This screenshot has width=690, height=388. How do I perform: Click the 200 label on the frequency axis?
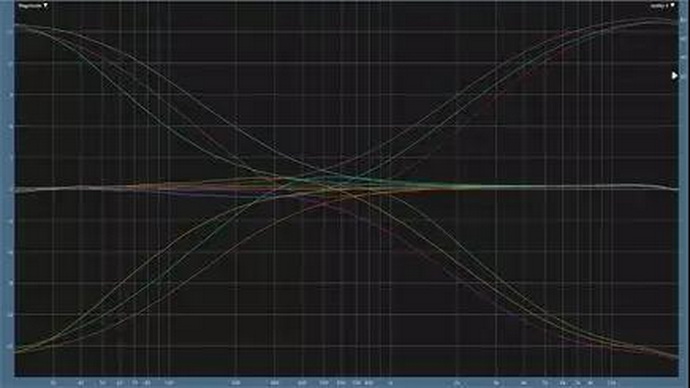tap(236, 383)
